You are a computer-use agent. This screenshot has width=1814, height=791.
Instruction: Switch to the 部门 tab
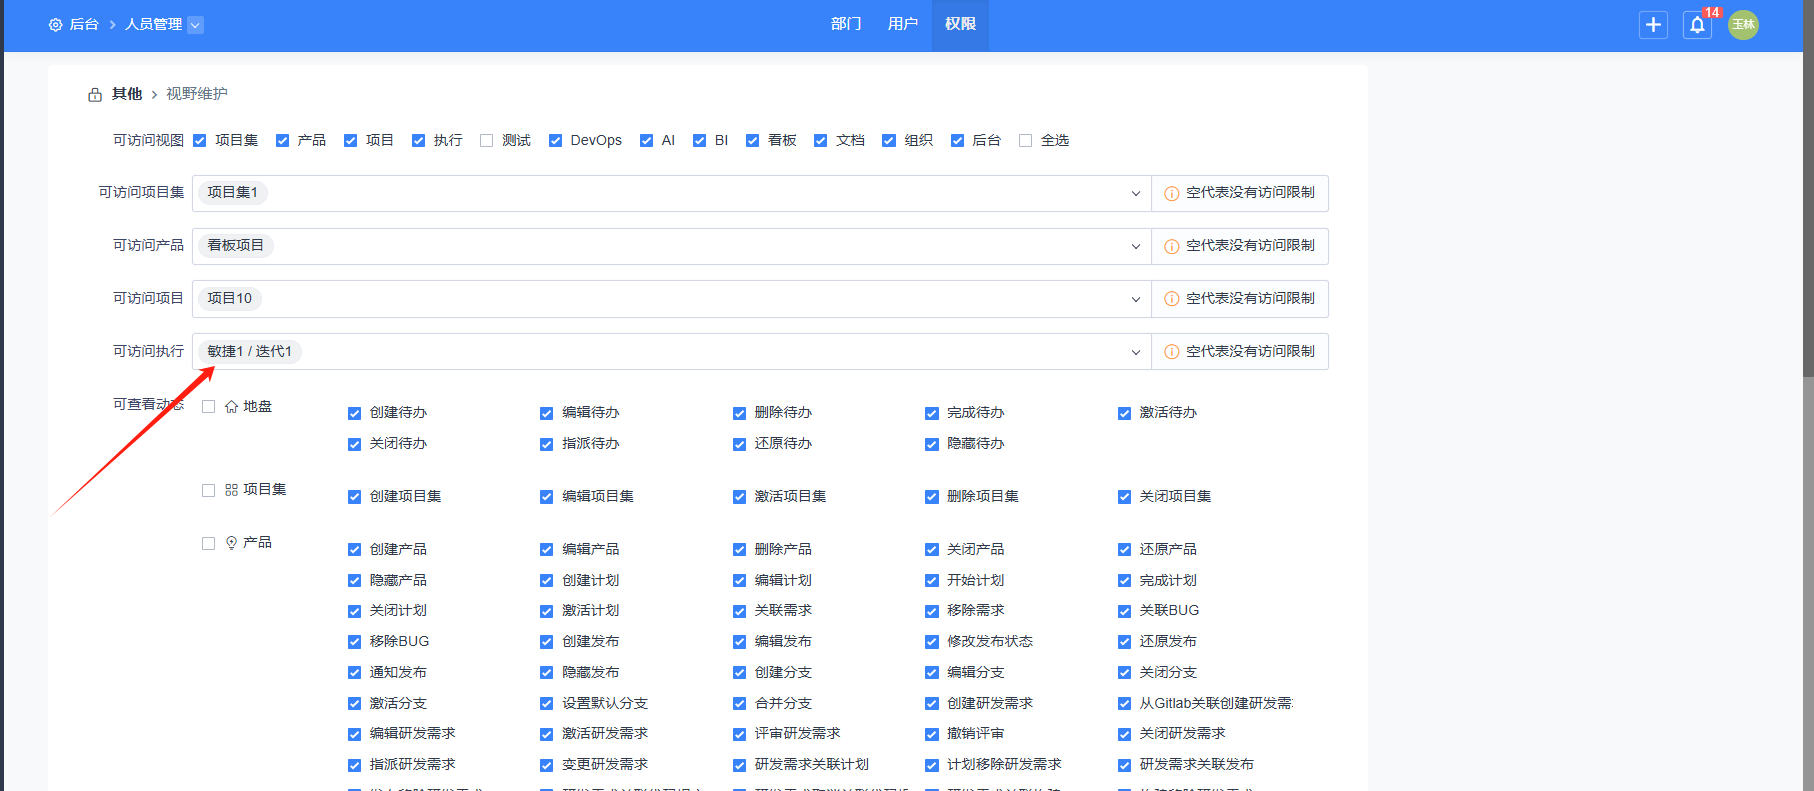pyautogui.click(x=846, y=24)
